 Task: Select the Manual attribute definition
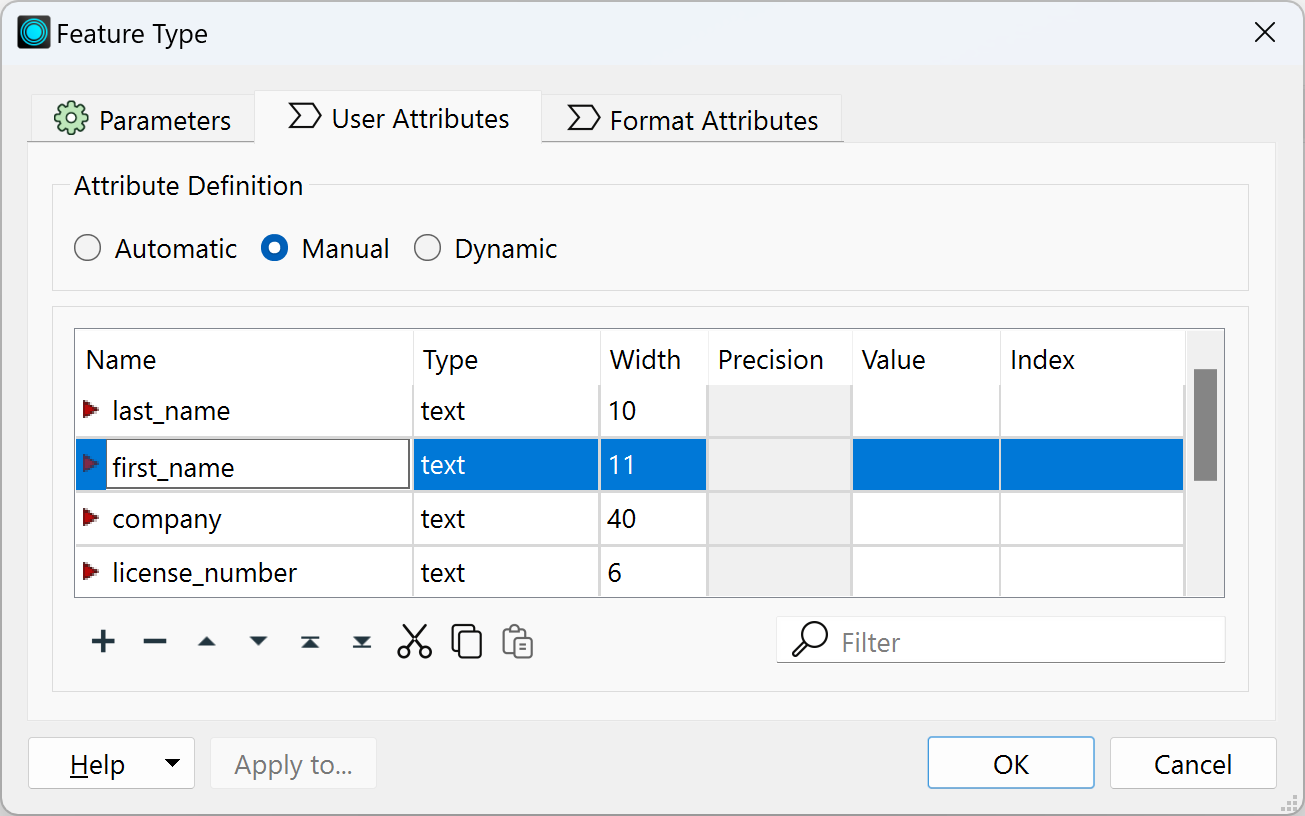coord(273,248)
